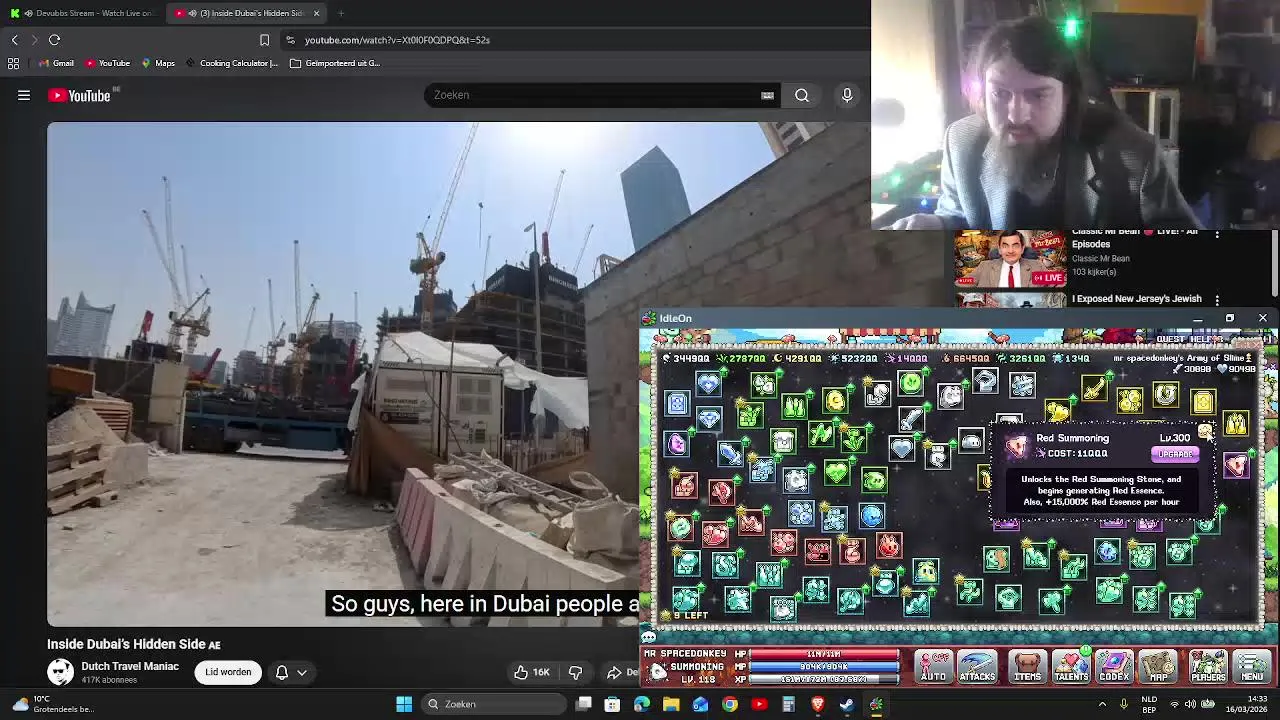Open options menu for Classic Mr Bean video

(1217, 234)
